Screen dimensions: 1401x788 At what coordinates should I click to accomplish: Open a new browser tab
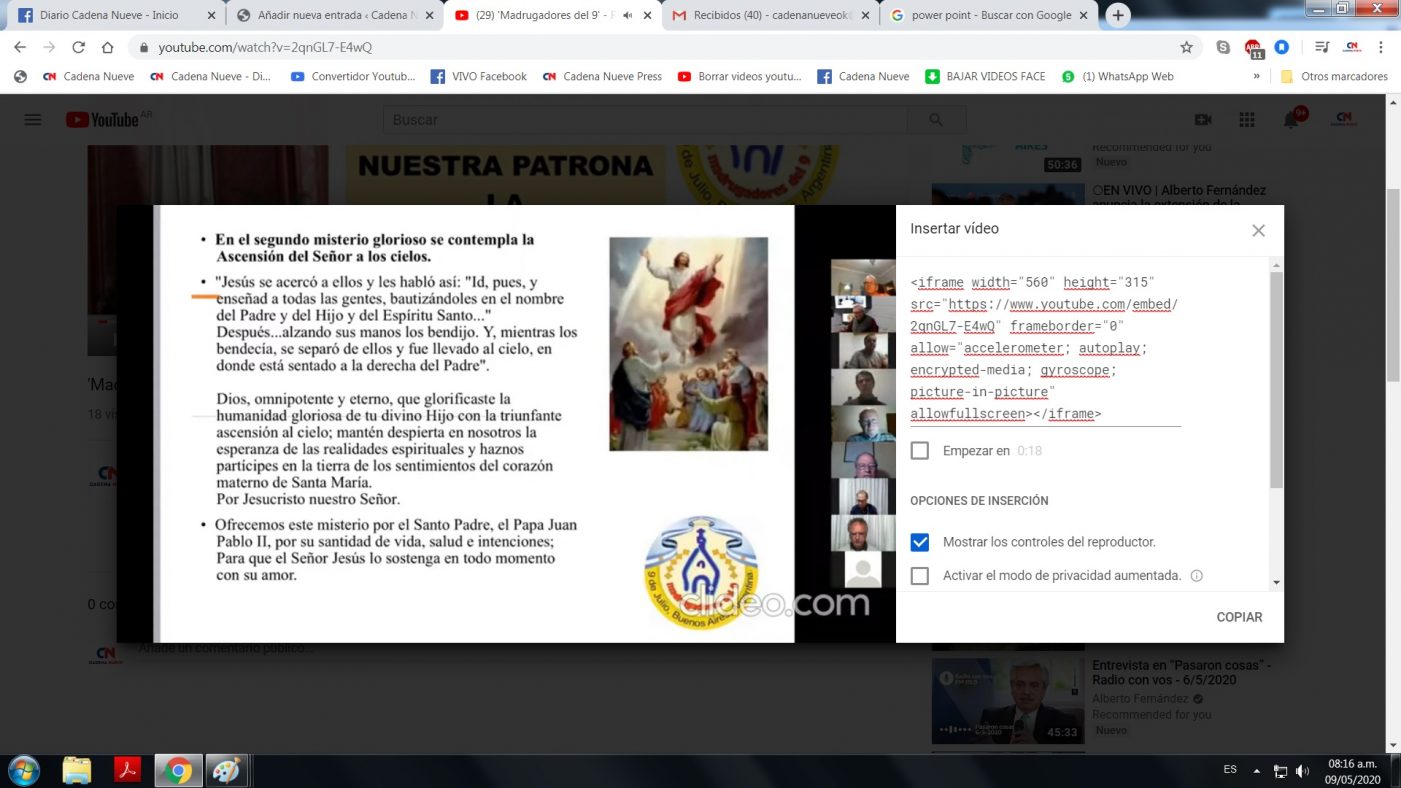[x=1118, y=15]
